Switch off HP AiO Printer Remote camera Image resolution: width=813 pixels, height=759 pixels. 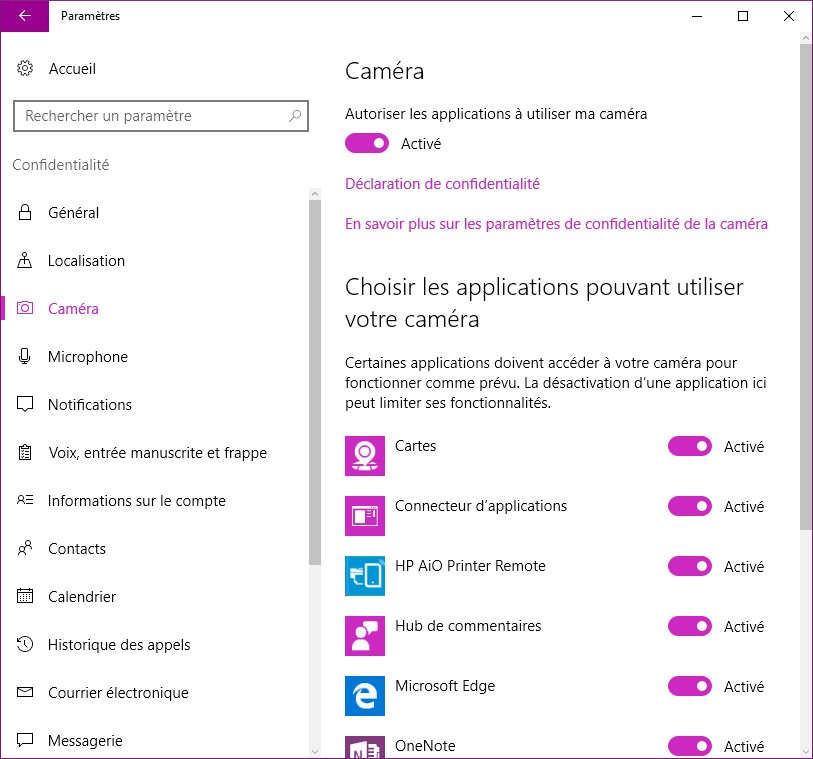[x=690, y=567]
